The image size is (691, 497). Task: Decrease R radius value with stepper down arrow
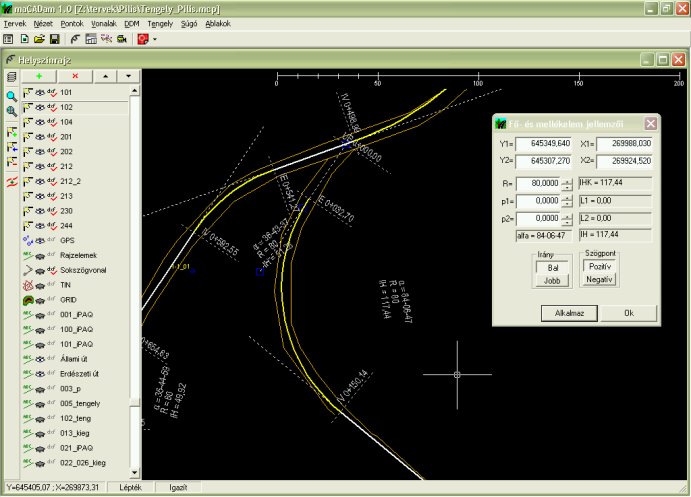pos(567,187)
